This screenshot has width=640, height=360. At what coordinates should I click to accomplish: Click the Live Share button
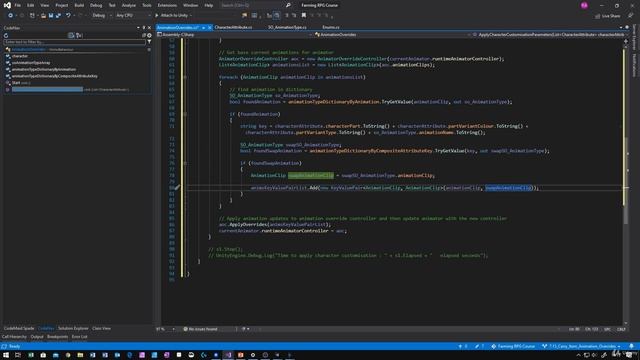(x=607, y=16)
